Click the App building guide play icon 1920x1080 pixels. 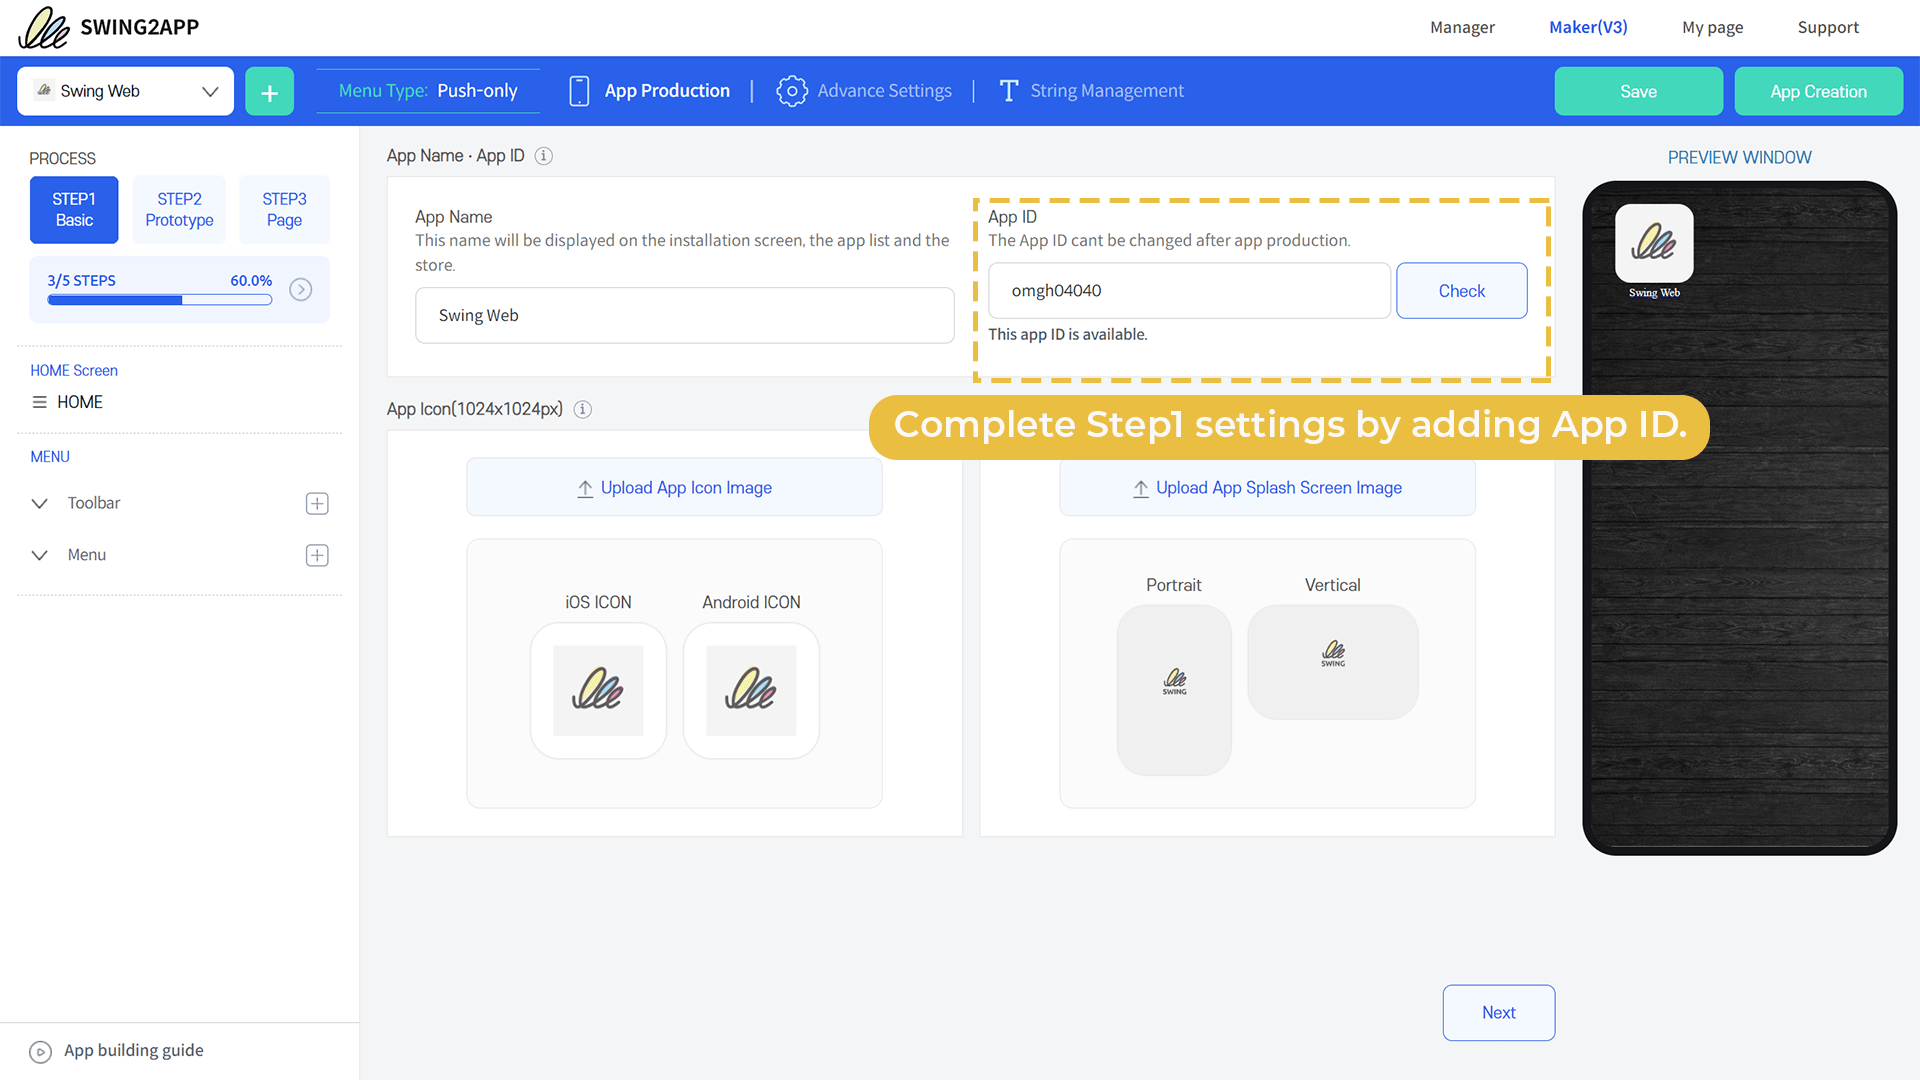tap(40, 1051)
